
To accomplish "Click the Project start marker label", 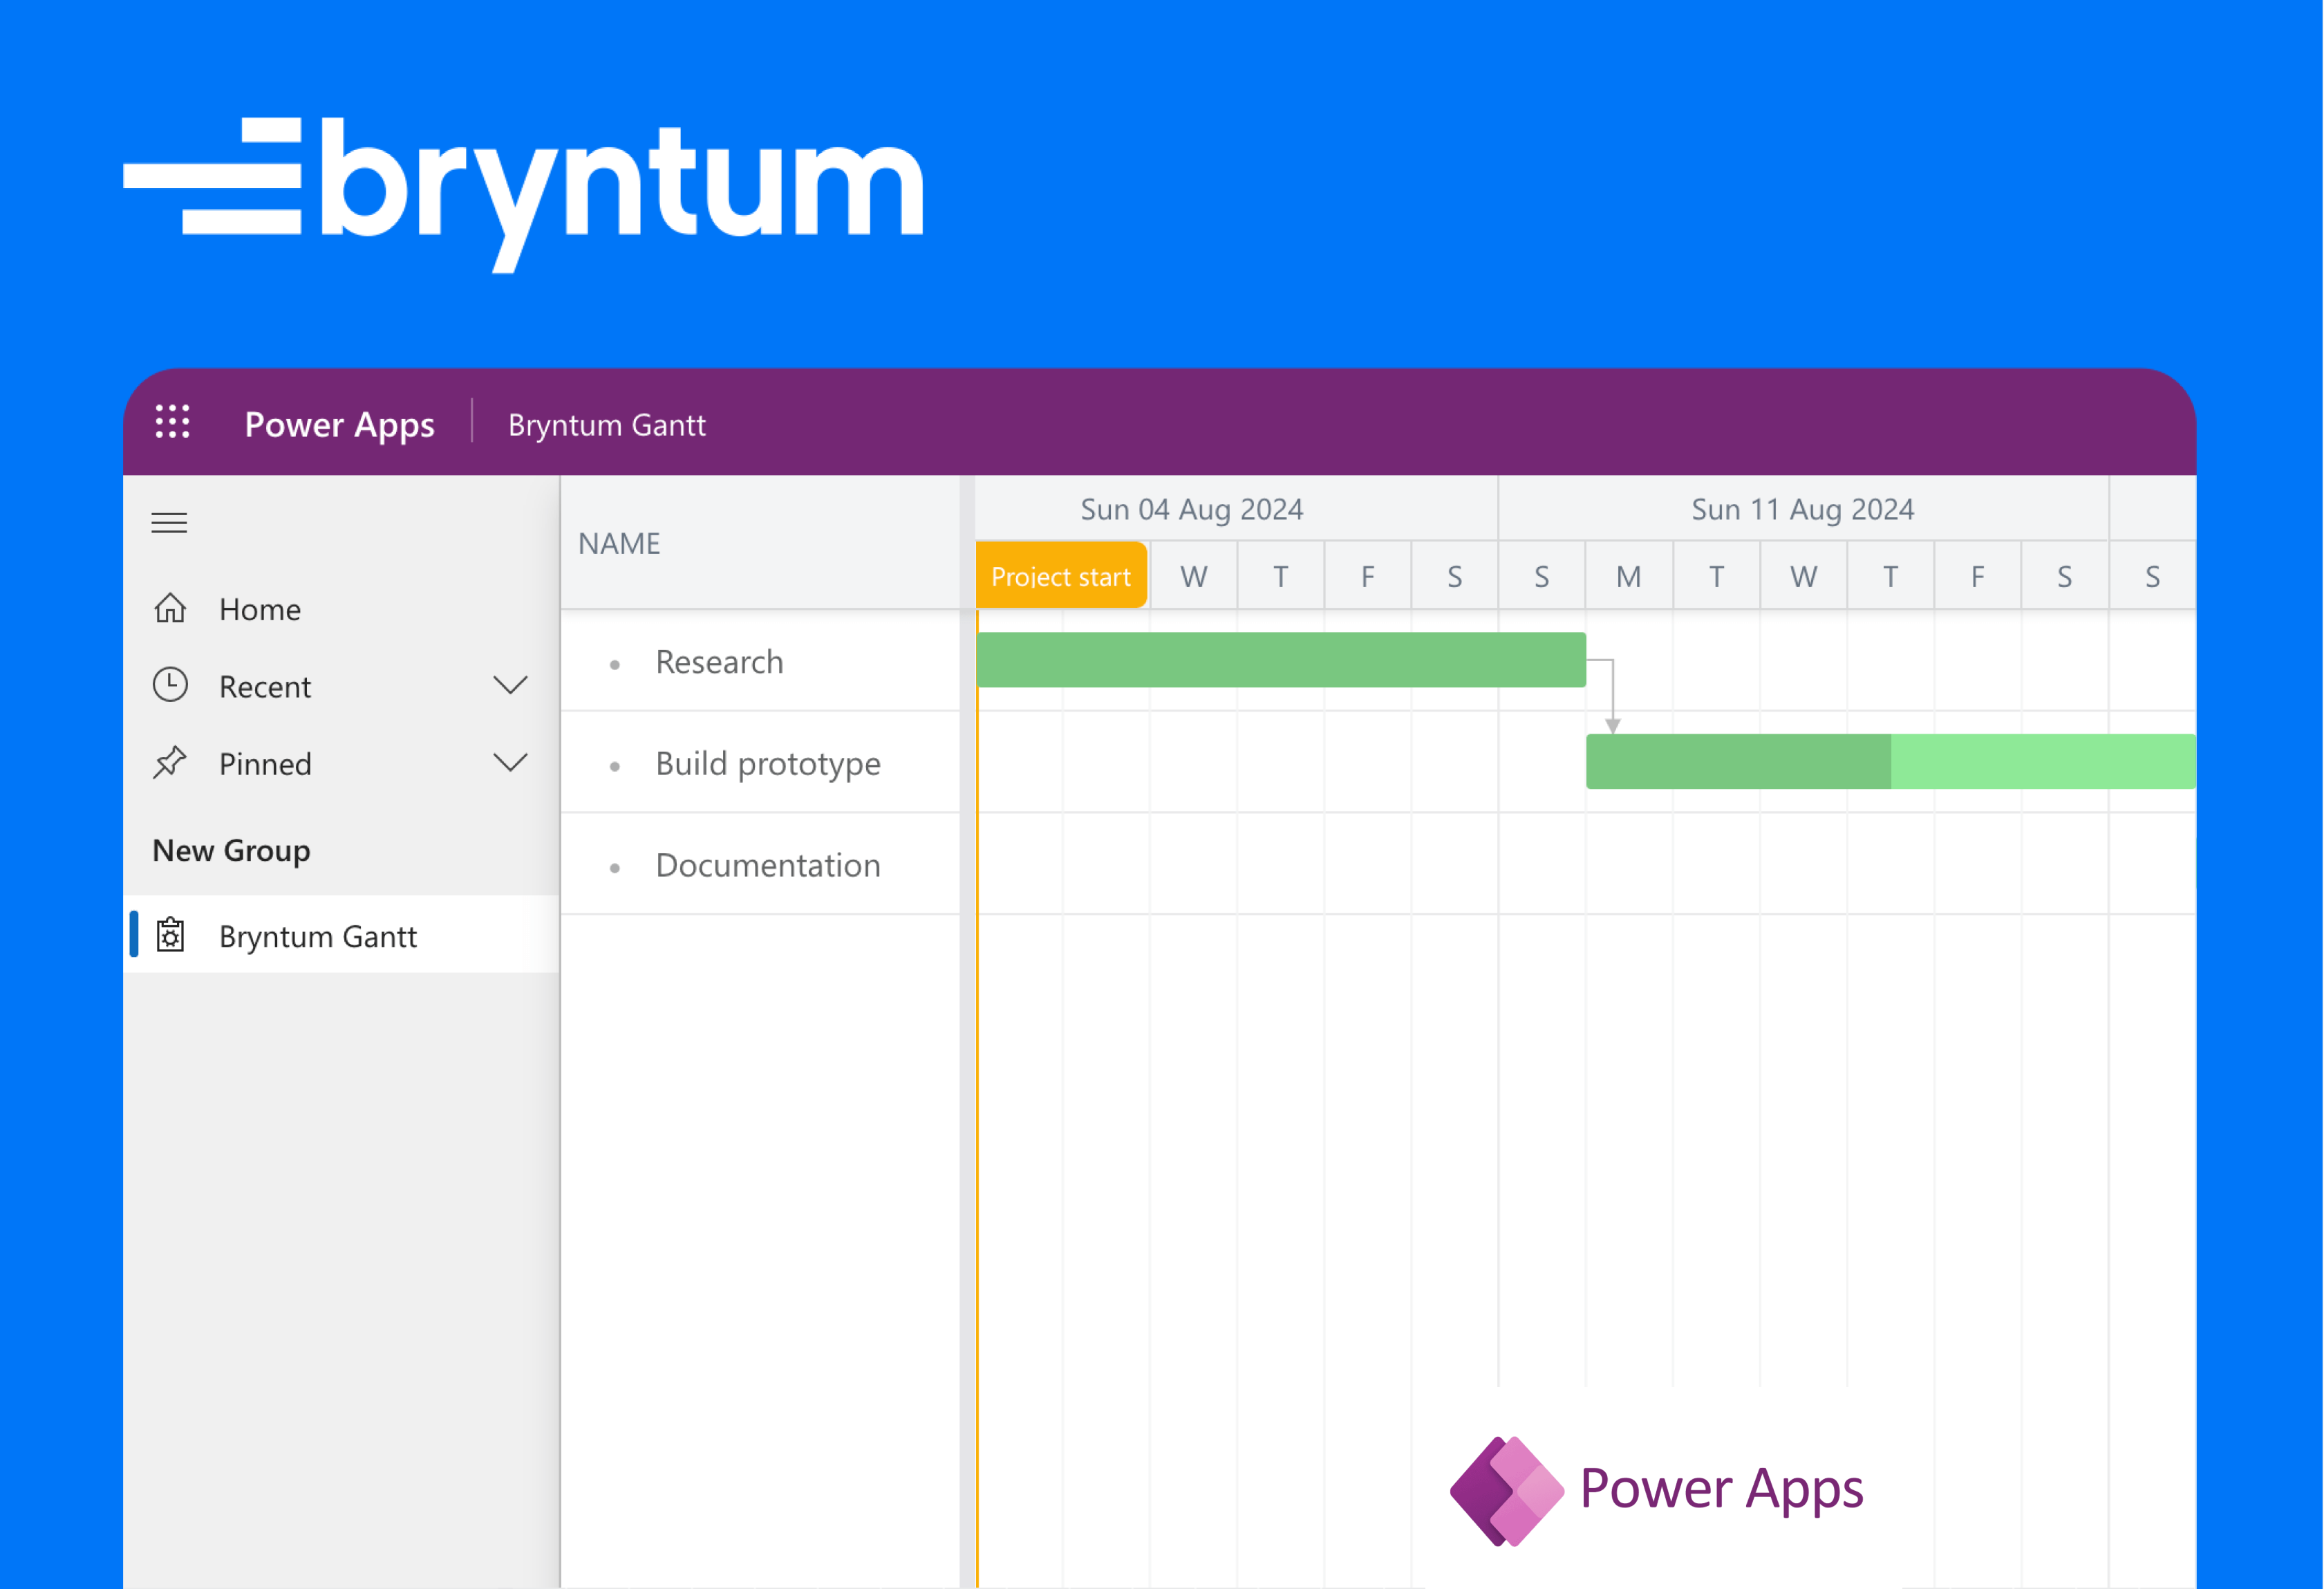I will [1061, 576].
